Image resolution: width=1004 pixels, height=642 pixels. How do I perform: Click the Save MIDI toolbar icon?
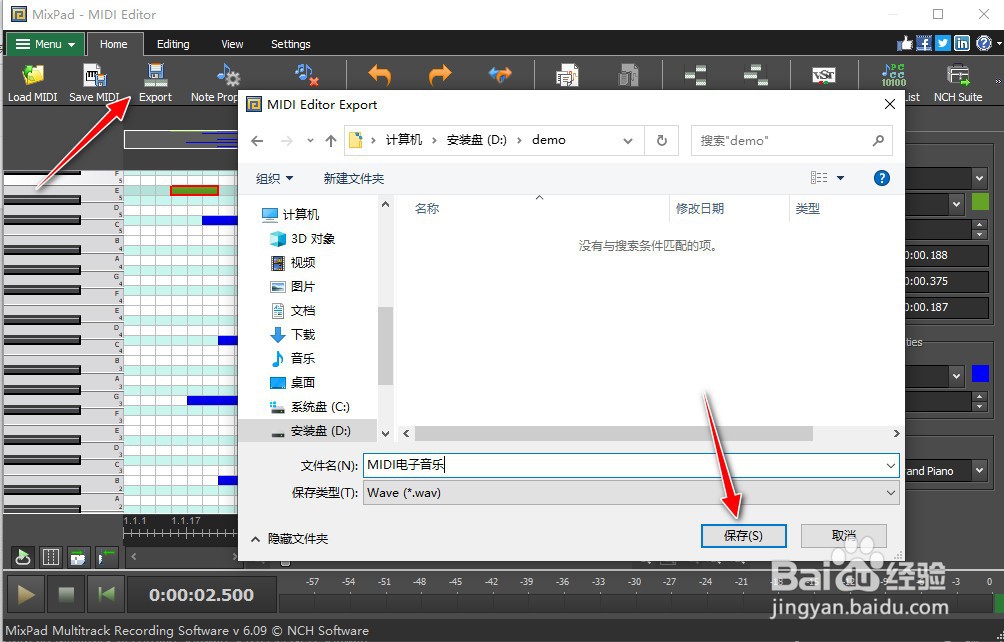click(95, 83)
